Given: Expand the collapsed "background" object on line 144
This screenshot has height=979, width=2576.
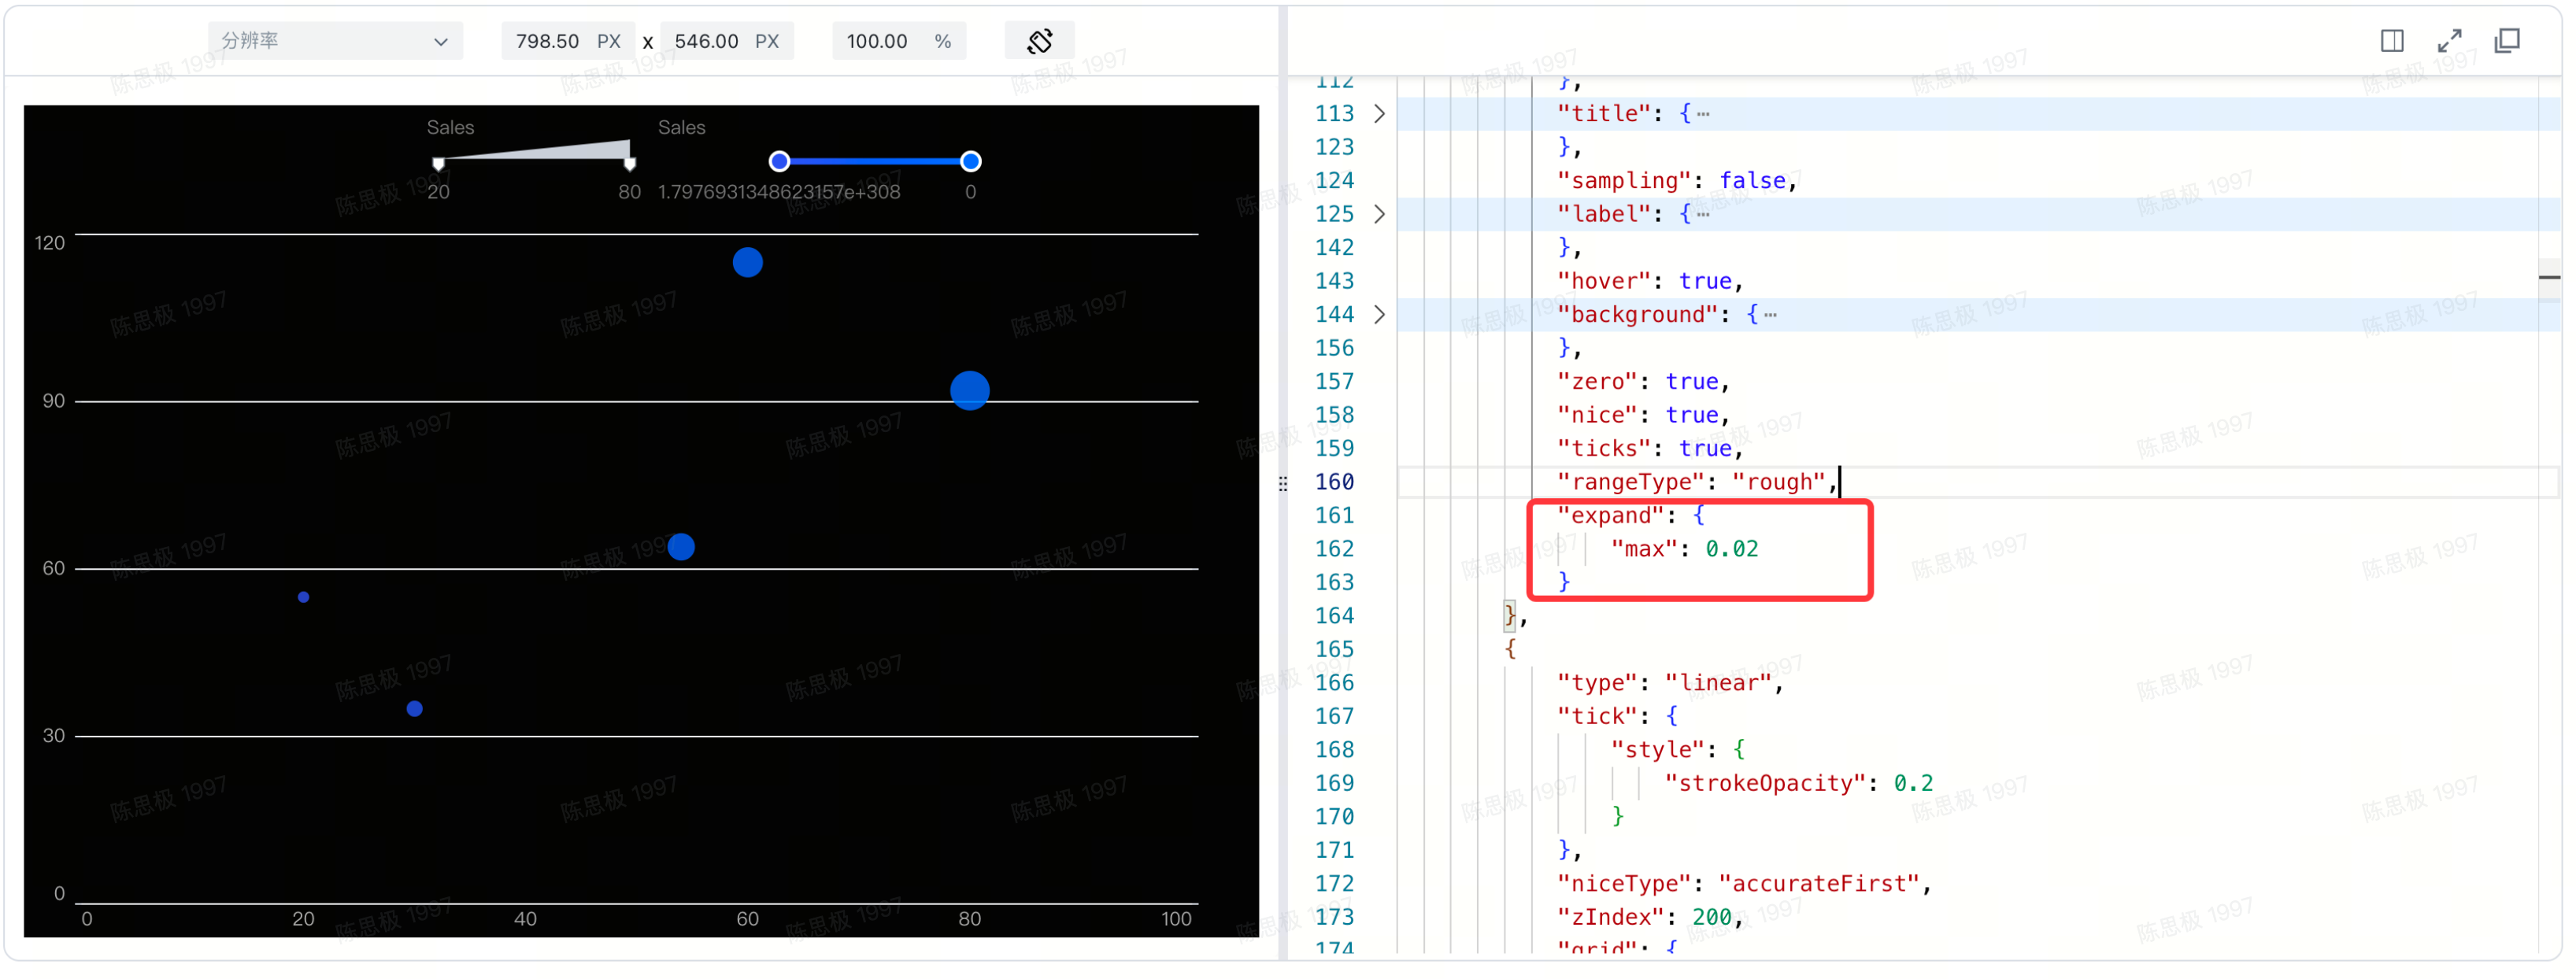Looking at the screenshot, I should click(x=1771, y=314).
